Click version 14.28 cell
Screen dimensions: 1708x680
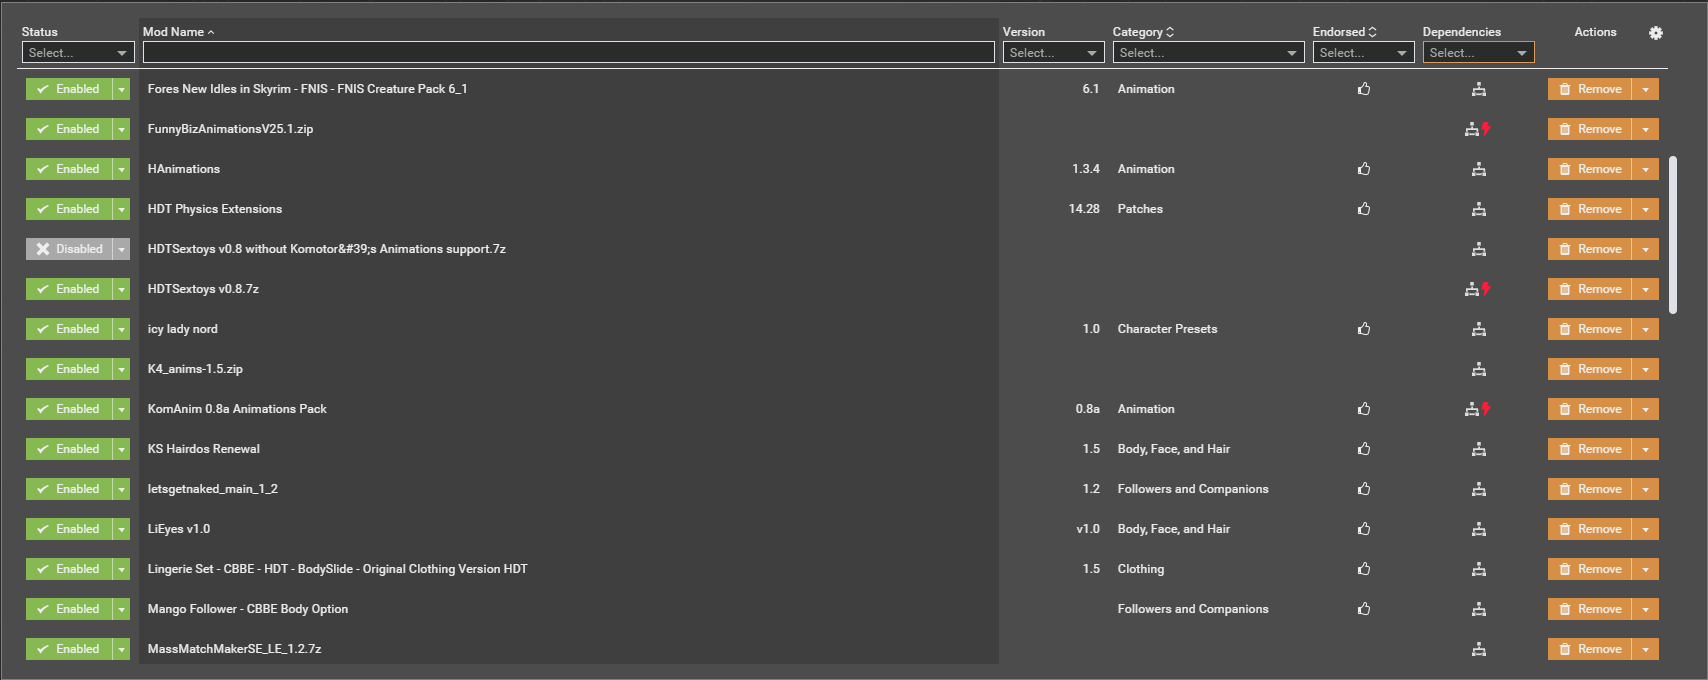tap(1084, 209)
